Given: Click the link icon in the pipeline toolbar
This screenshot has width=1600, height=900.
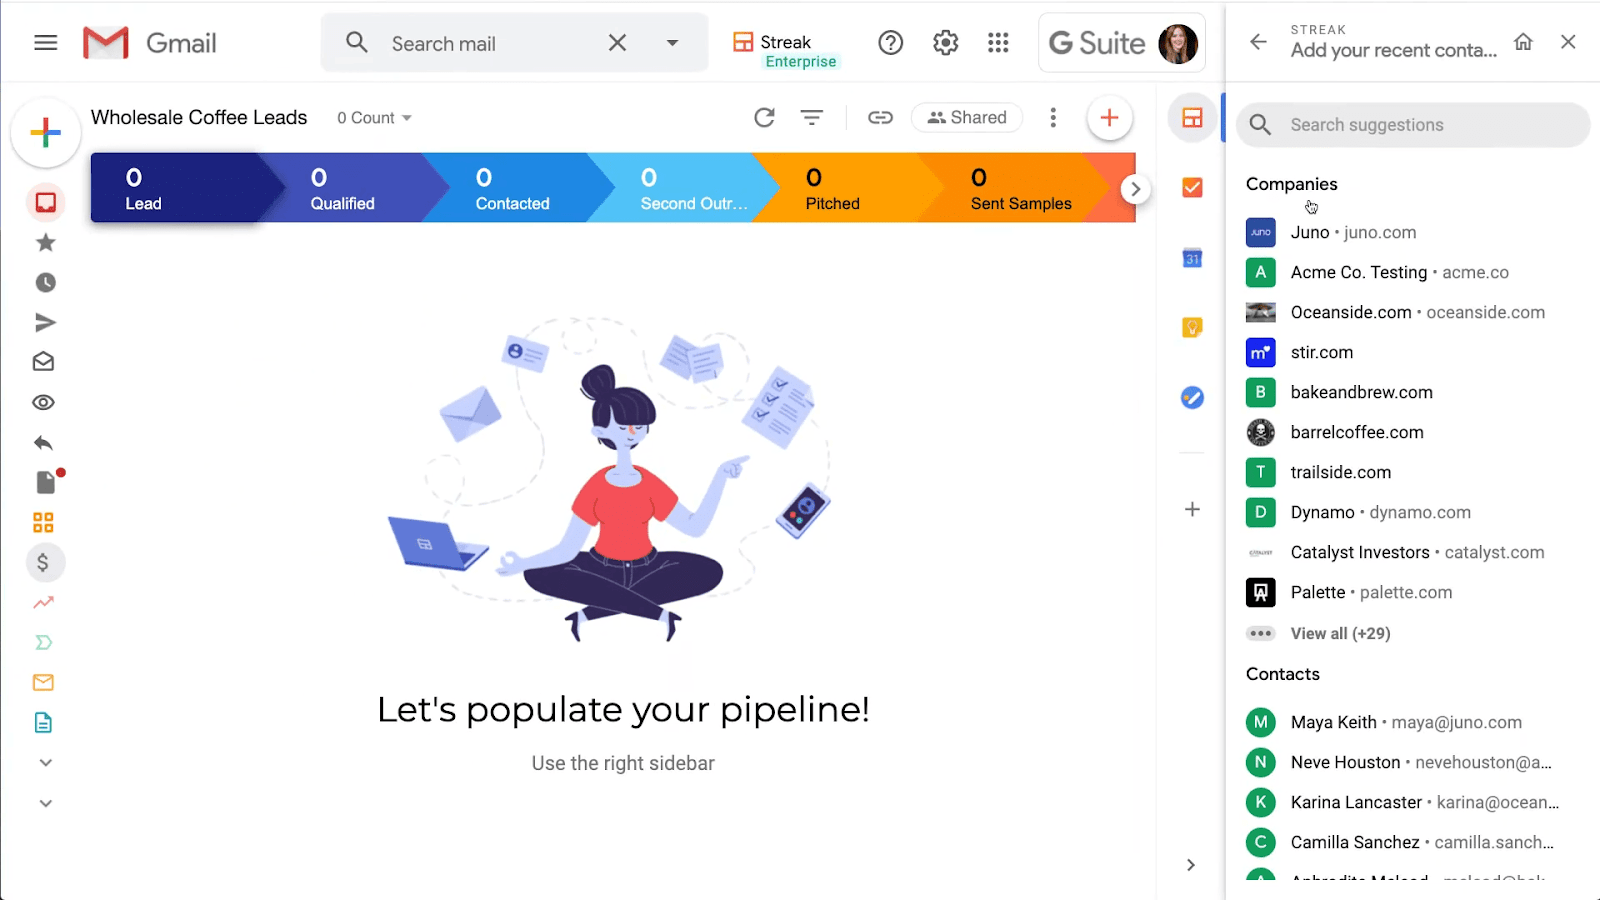Looking at the screenshot, I should click(x=880, y=117).
